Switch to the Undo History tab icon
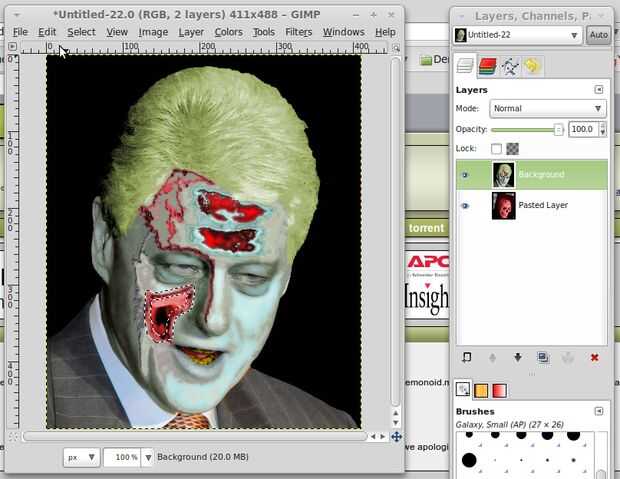This screenshot has height=479, width=620. click(532, 66)
